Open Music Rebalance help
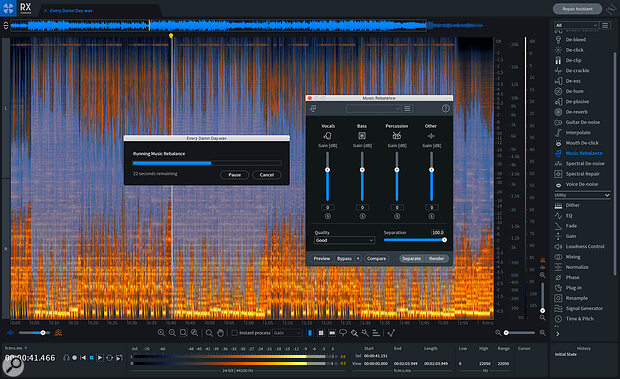 pyautogui.click(x=446, y=108)
